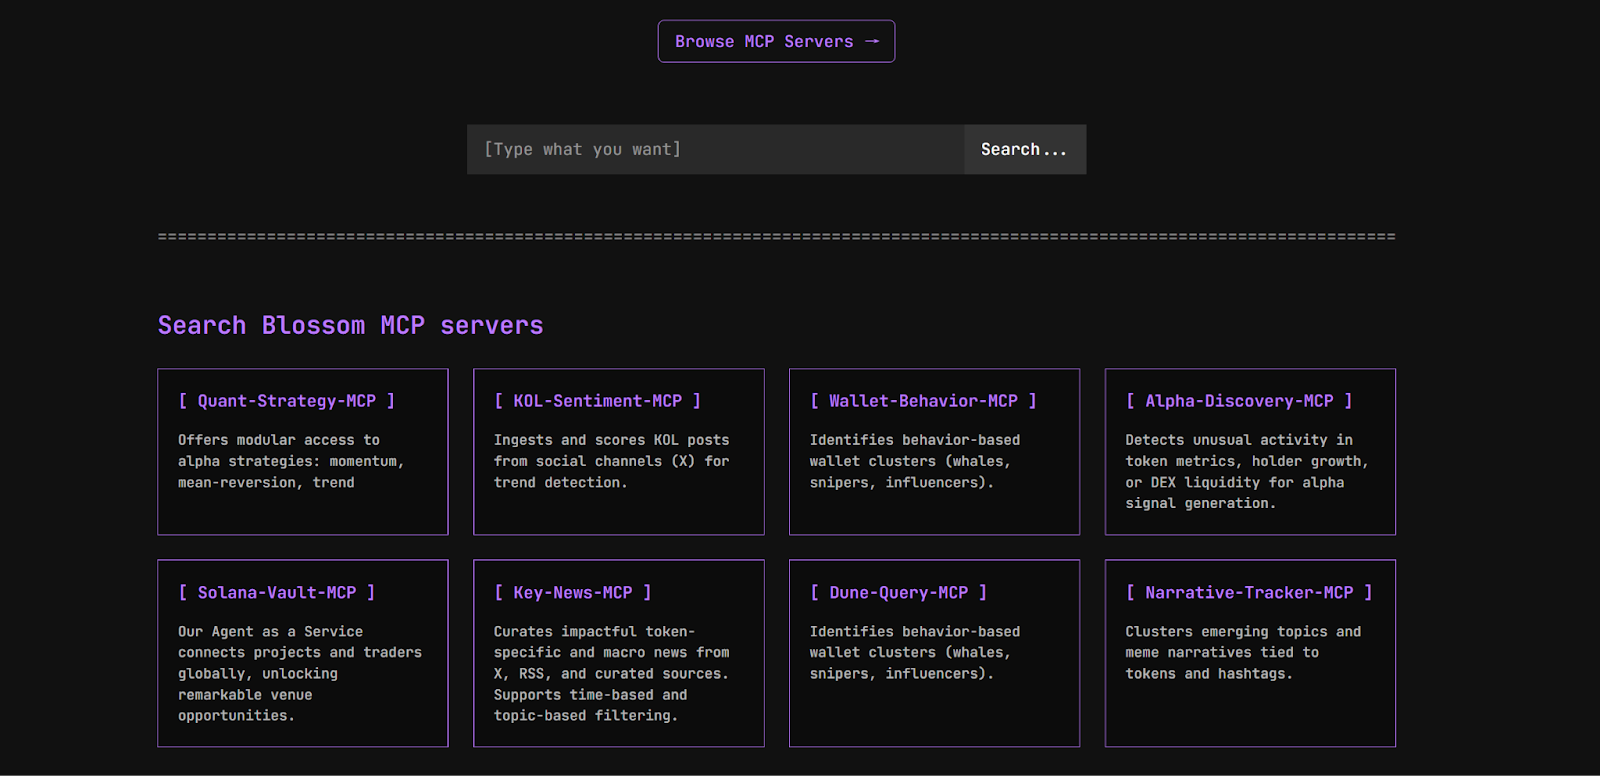Select the 'Search Blossom MCP servers' heading
The width and height of the screenshot is (1600, 776).
[x=350, y=325]
